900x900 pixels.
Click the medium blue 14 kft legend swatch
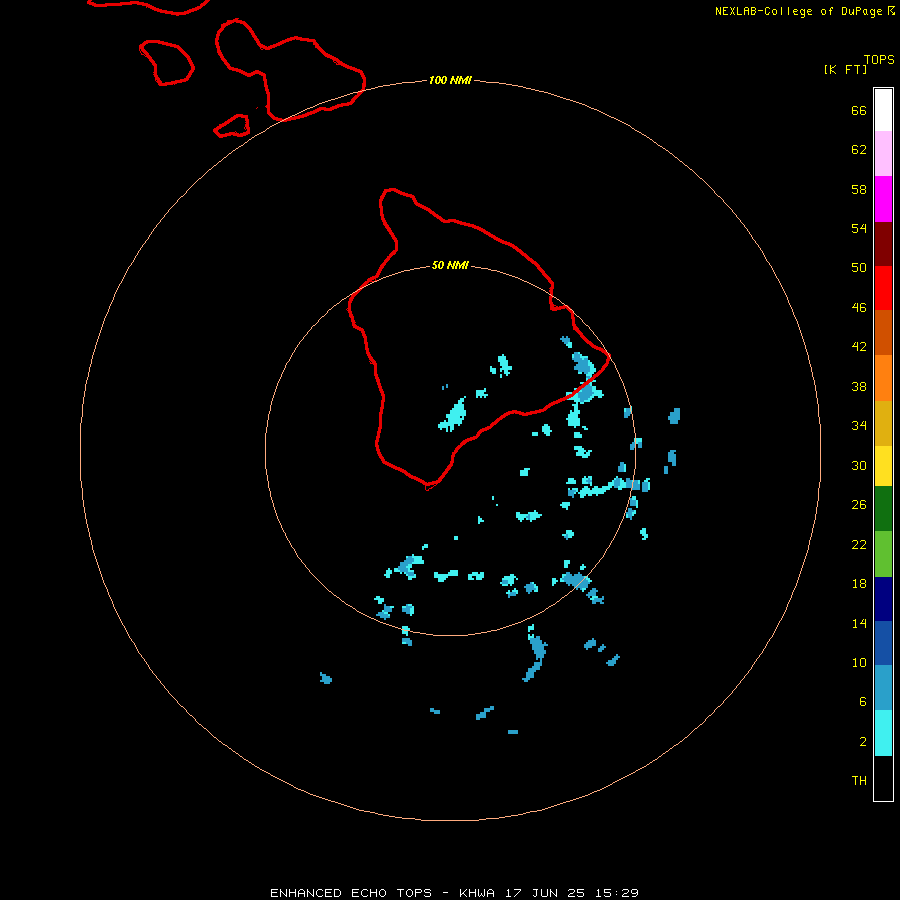[x=883, y=643]
